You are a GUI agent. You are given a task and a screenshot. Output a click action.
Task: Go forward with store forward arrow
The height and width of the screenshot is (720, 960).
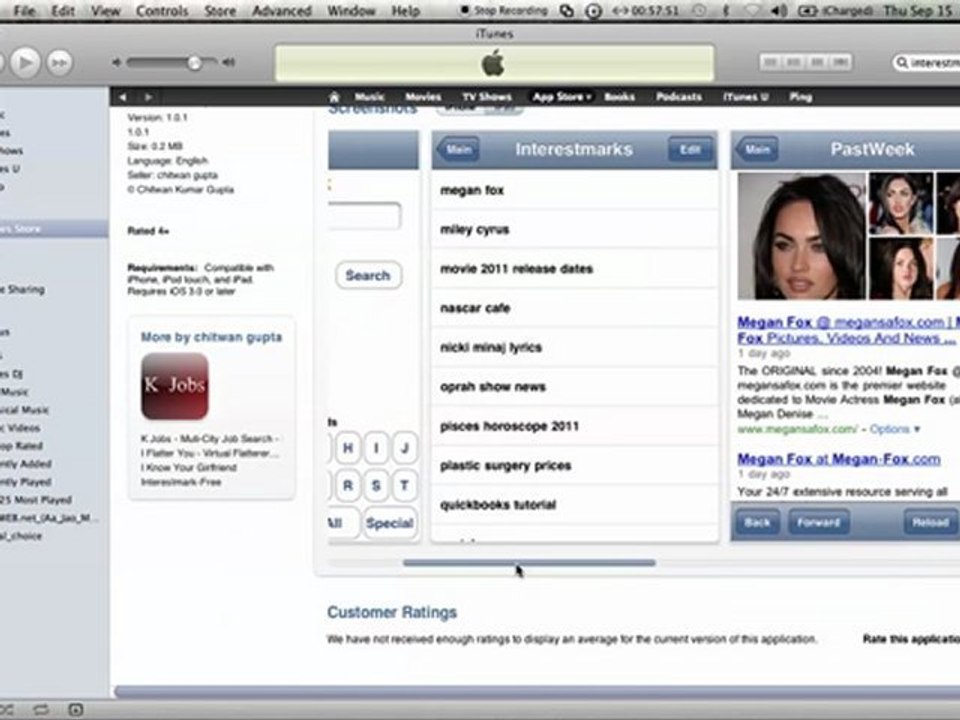click(148, 97)
